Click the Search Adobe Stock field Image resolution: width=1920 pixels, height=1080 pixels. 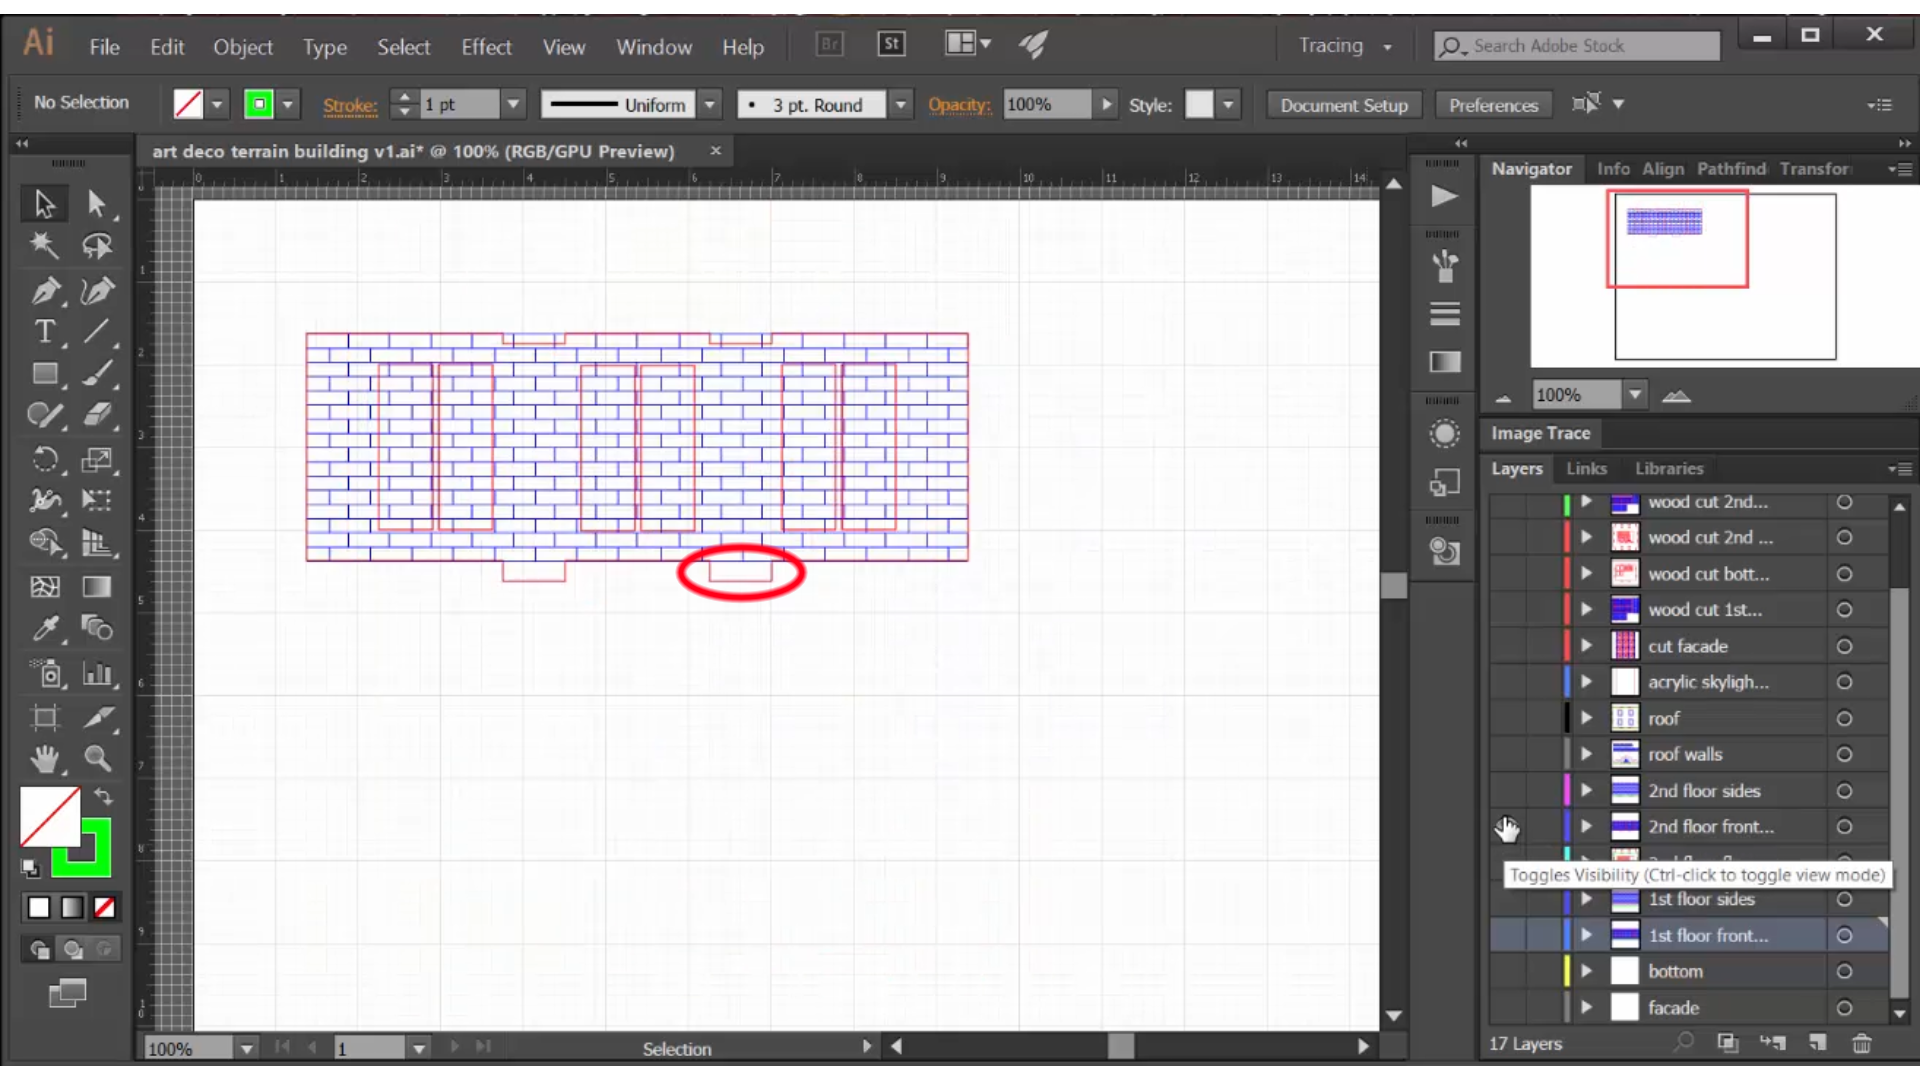[x=1577, y=46]
